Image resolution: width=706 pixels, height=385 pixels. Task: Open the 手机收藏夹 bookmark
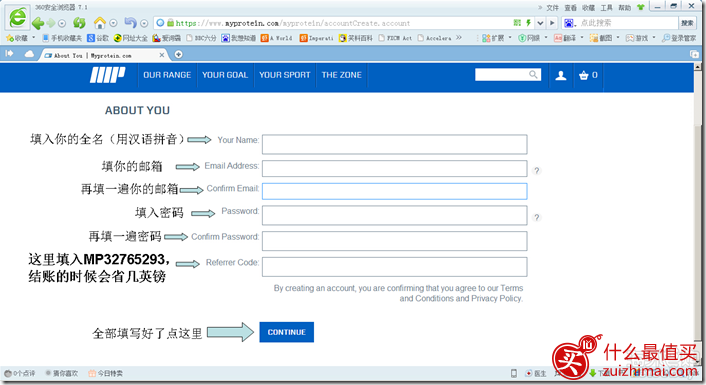pyautogui.click(x=62, y=38)
